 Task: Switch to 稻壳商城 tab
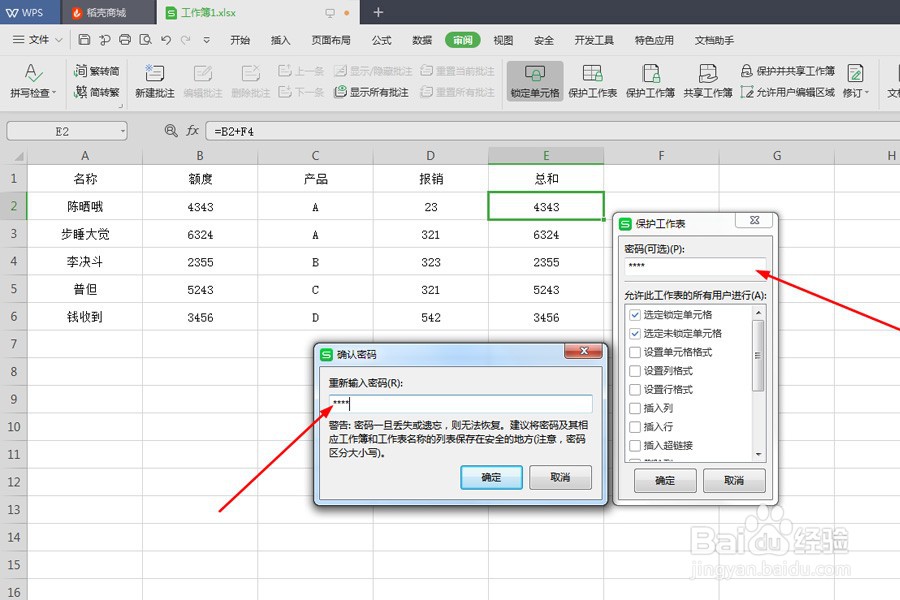(x=107, y=13)
